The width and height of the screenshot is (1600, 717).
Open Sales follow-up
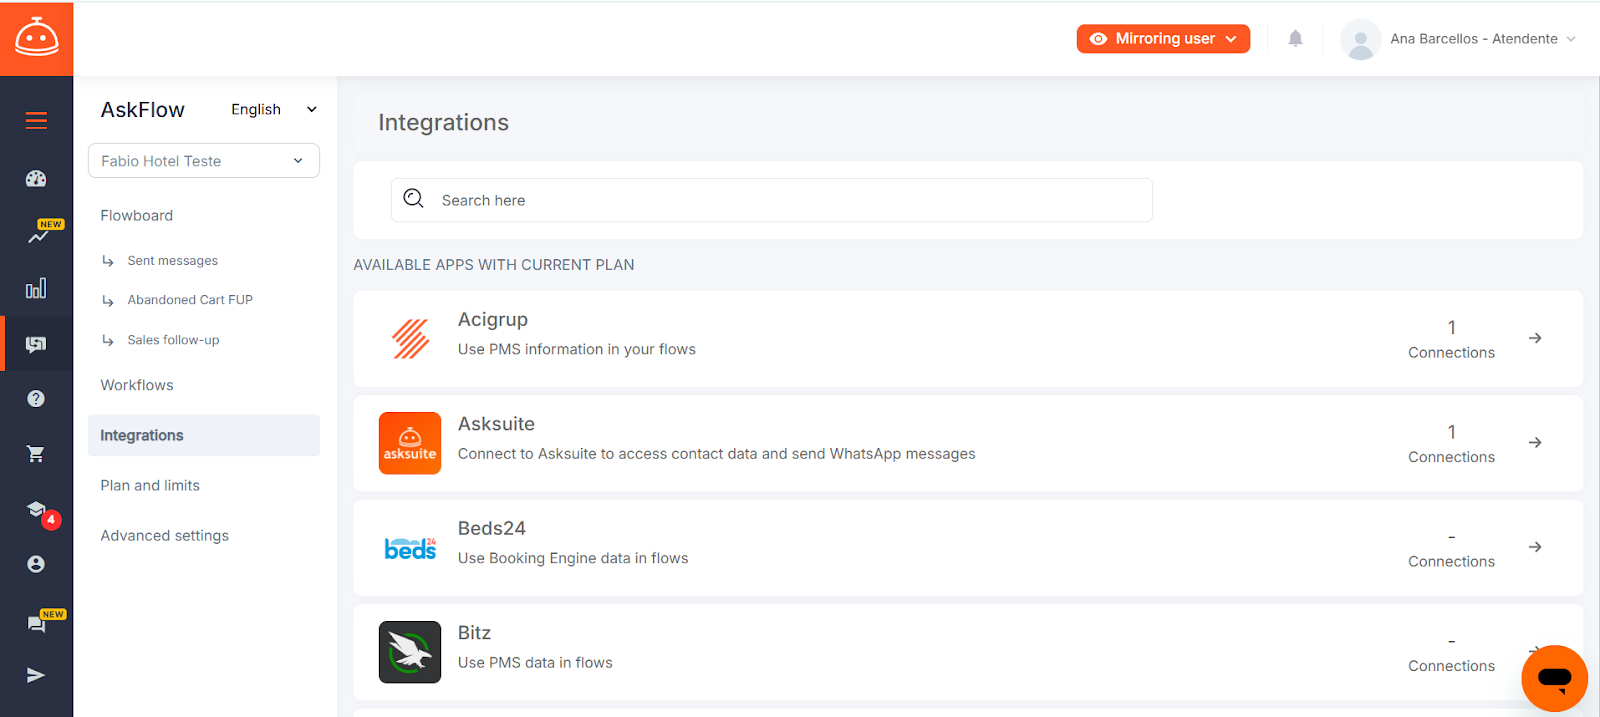173,340
